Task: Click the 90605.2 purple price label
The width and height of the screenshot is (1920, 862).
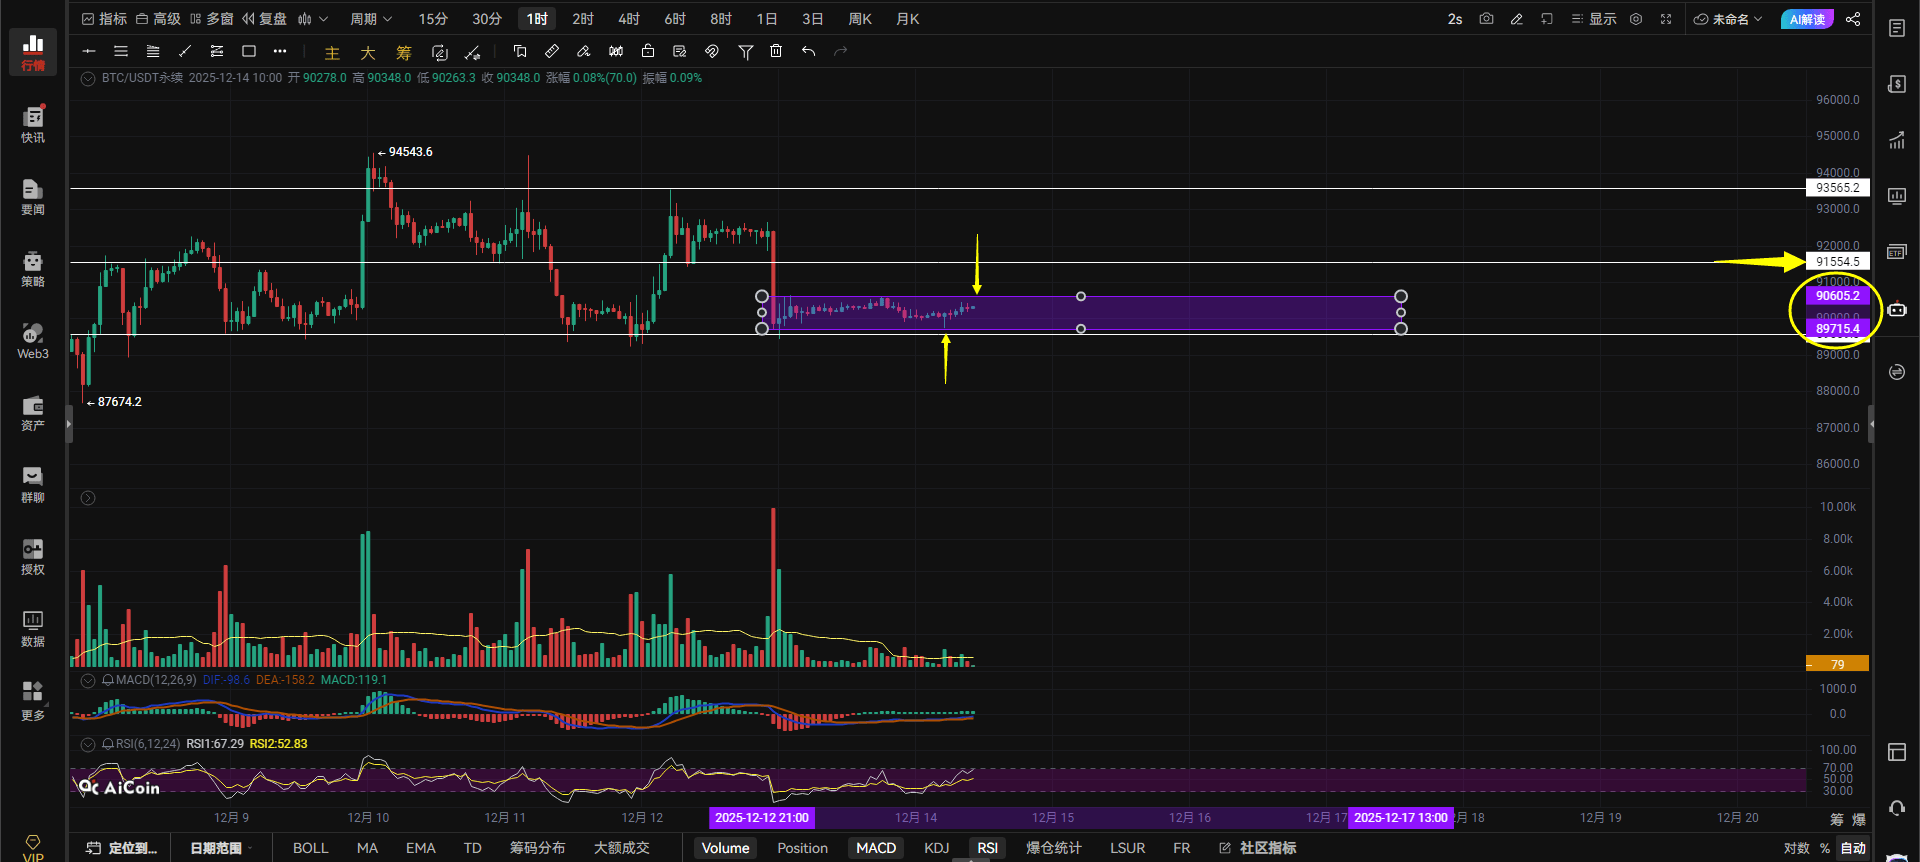Action: coord(1837,296)
